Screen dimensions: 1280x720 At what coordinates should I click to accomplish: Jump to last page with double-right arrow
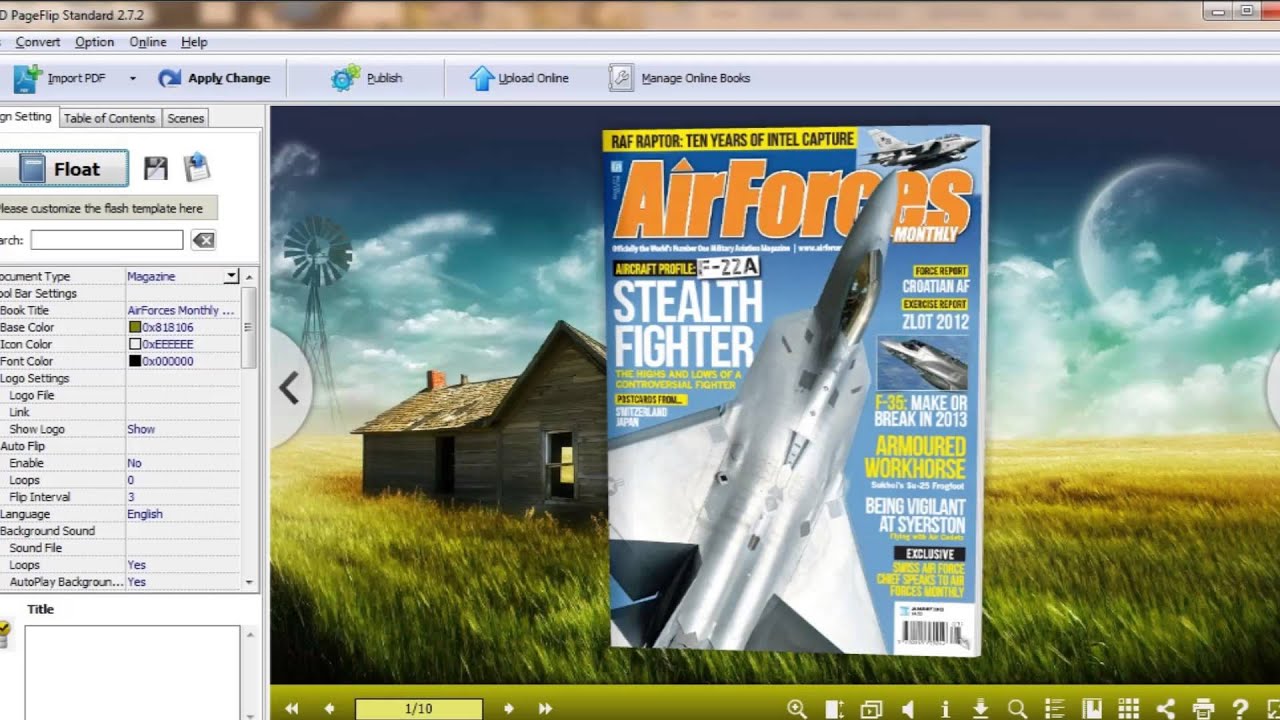[545, 709]
